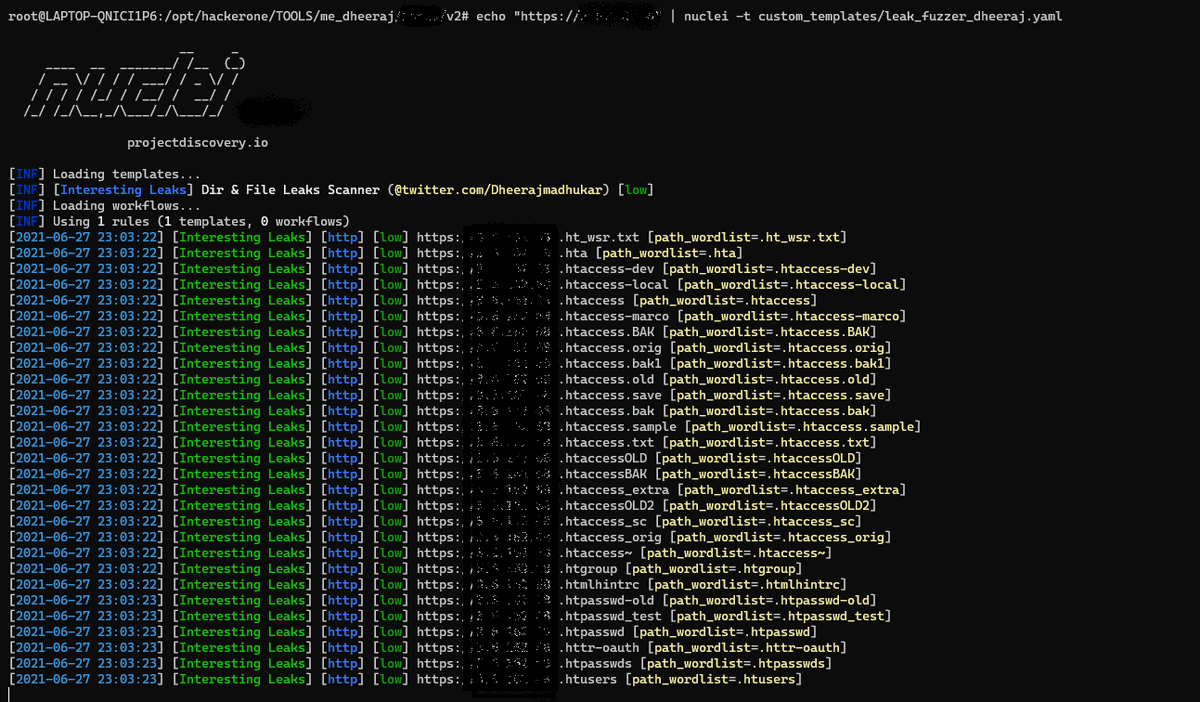The height and width of the screenshot is (702, 1200).
Task: Click the nuclei ASCII art banner
Action: point(135,82)
